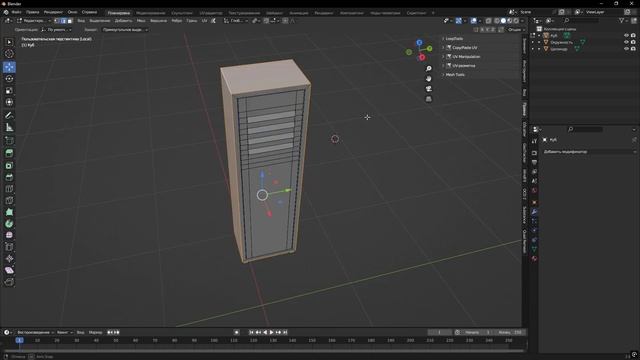Click the blue Z axis on navigation gizmo
The height and width of the screenshot is (360, 640).
point(419,42)
